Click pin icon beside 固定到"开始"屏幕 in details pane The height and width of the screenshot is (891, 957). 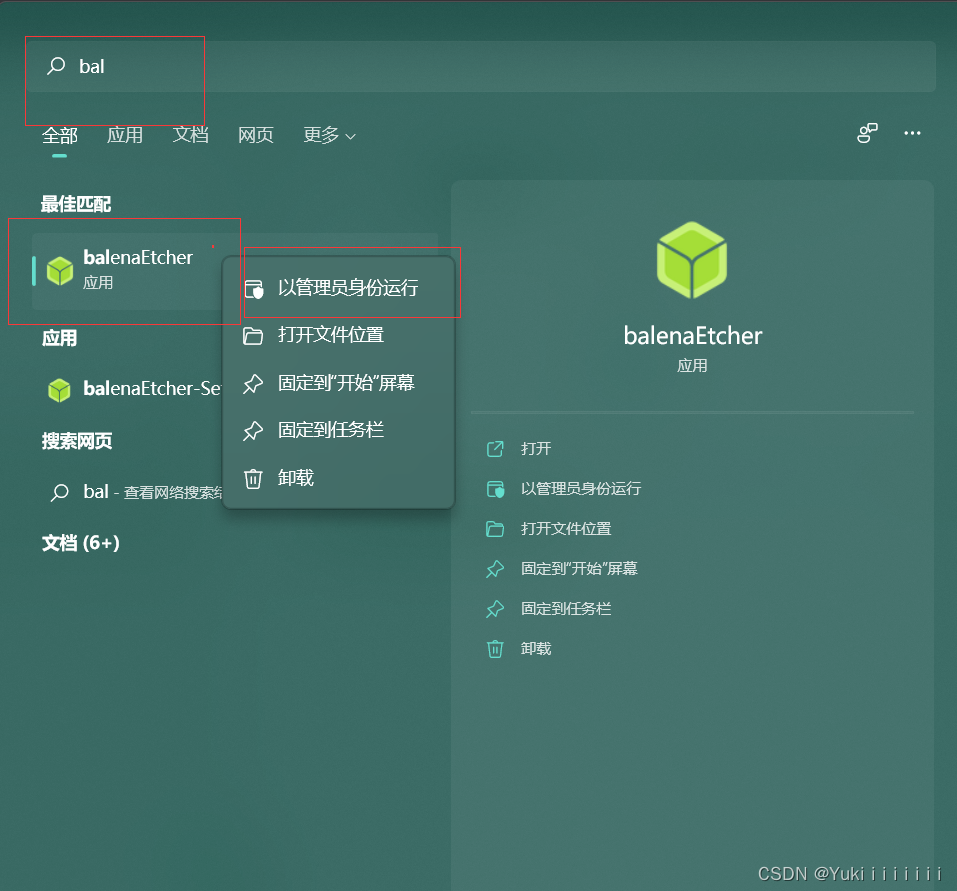tap(495, 569)
